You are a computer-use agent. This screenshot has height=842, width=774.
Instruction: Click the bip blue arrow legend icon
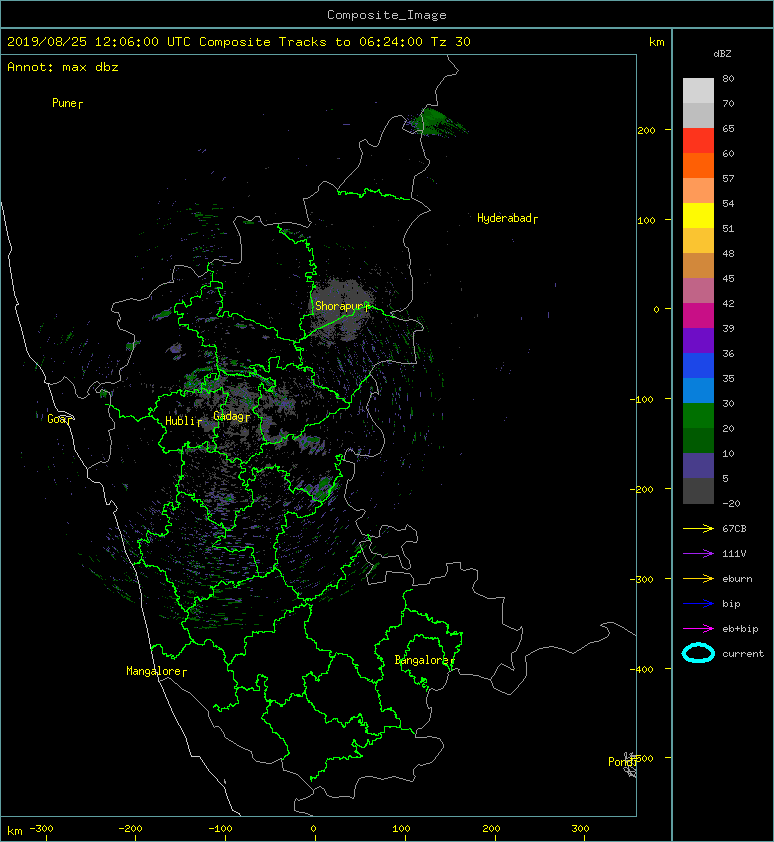pyautogui.click(x=698, y=604)
